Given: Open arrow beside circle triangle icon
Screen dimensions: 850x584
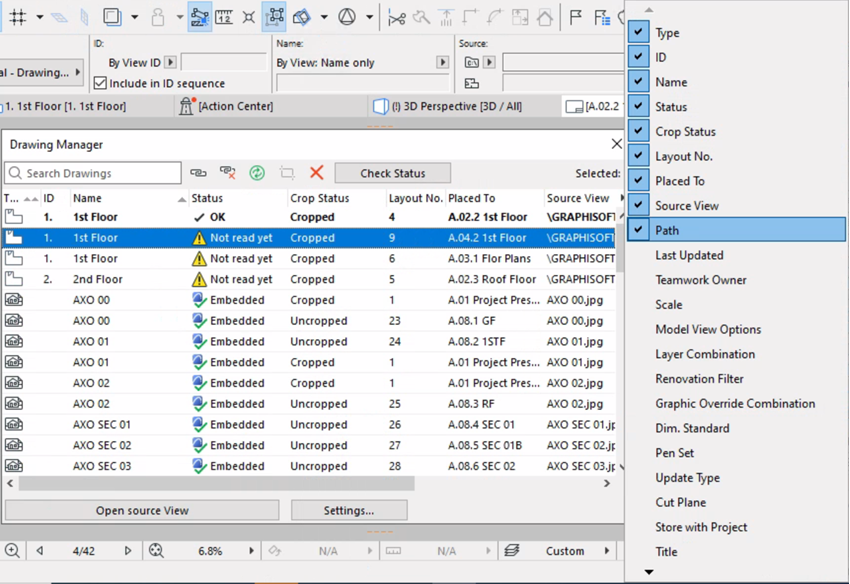Looking at the screenshot, I should [x=369, y=17].
